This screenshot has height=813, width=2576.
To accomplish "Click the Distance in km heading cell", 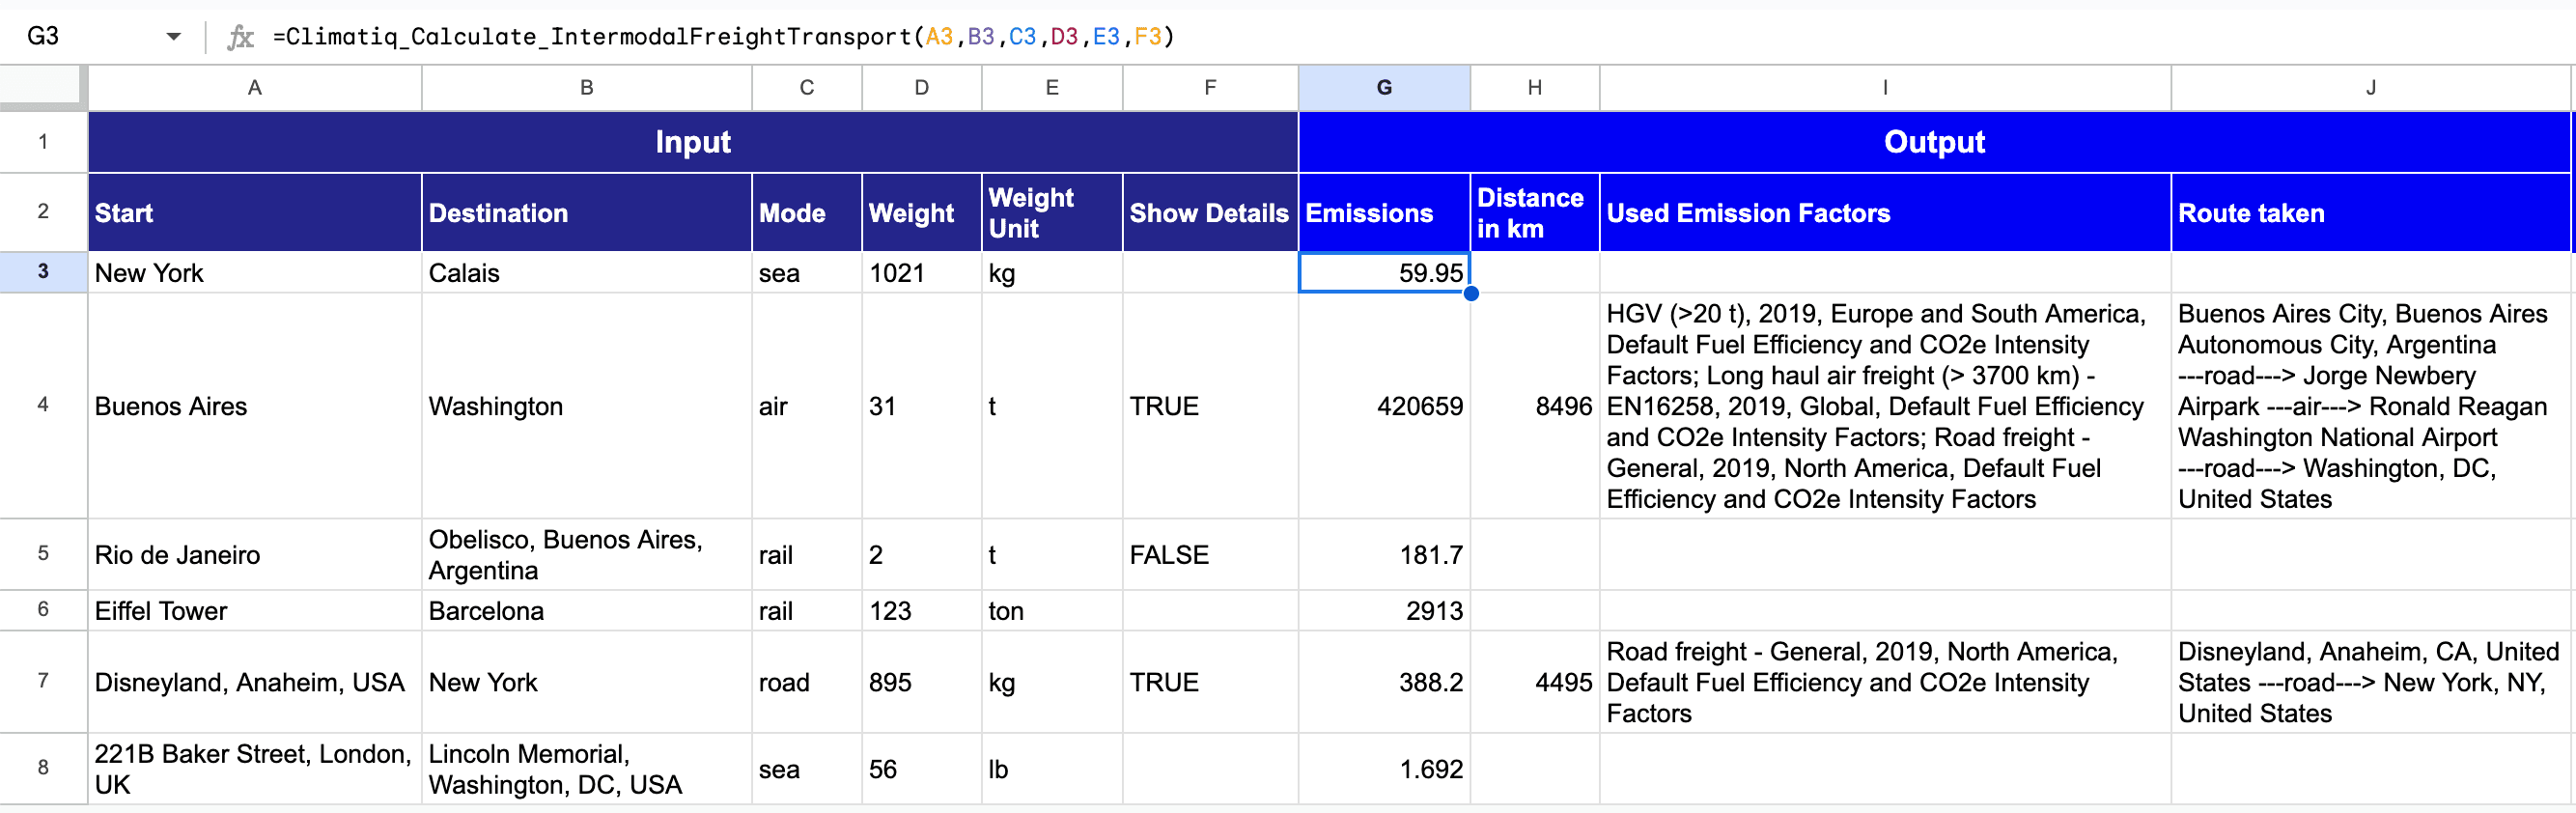I will [1535, 212].
